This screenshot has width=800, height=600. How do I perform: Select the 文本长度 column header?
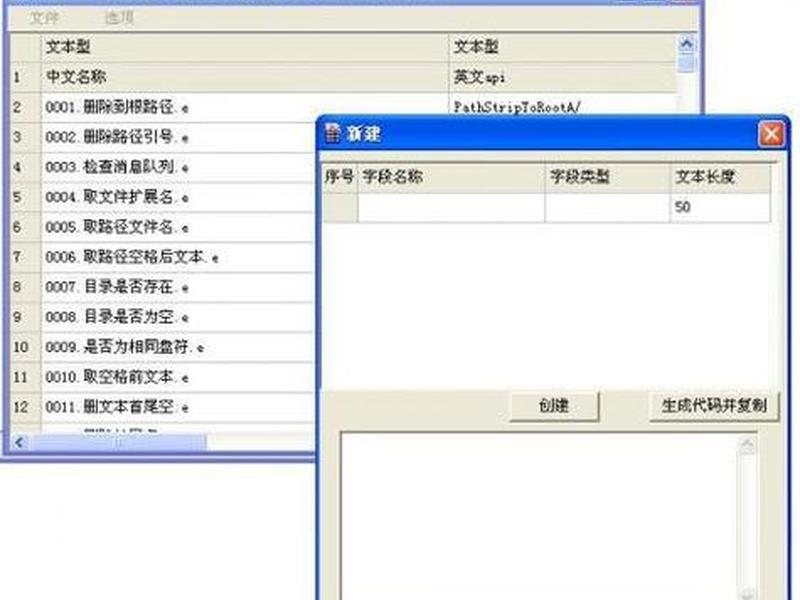coord(720,177)
